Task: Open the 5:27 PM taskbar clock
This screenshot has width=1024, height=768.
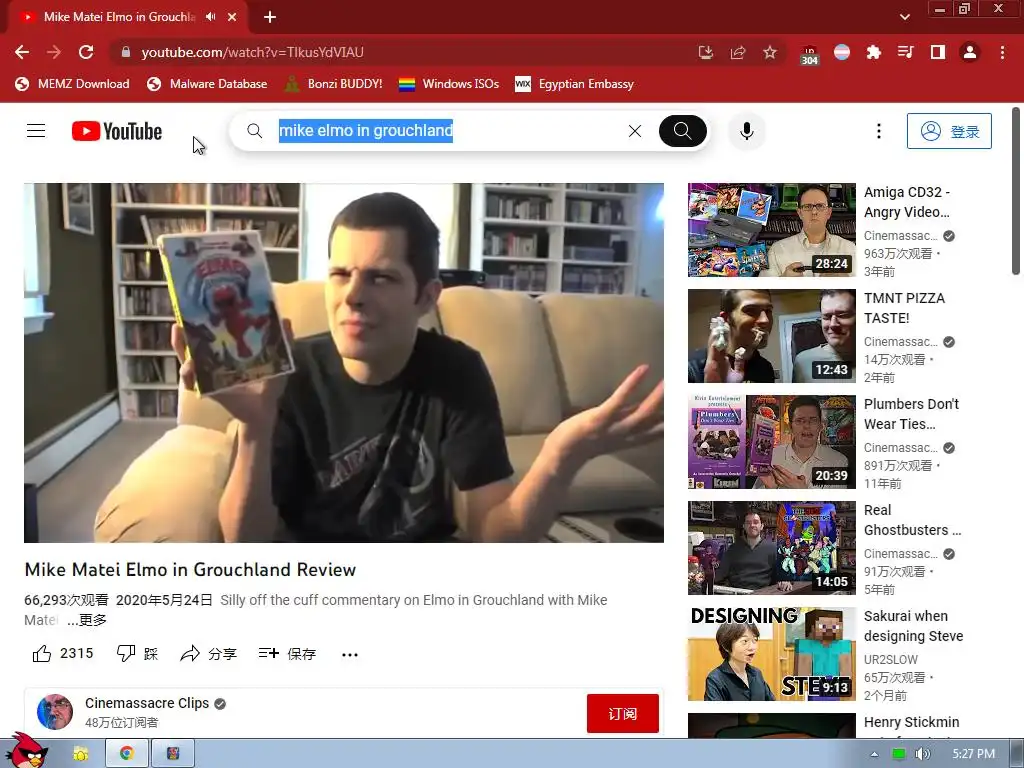Action: [973, 754]
